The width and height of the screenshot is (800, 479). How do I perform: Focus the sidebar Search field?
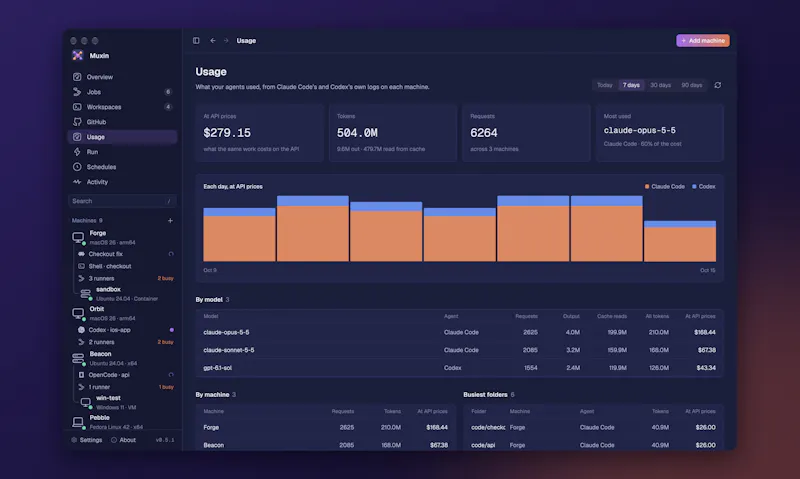(x=122, y=201)
